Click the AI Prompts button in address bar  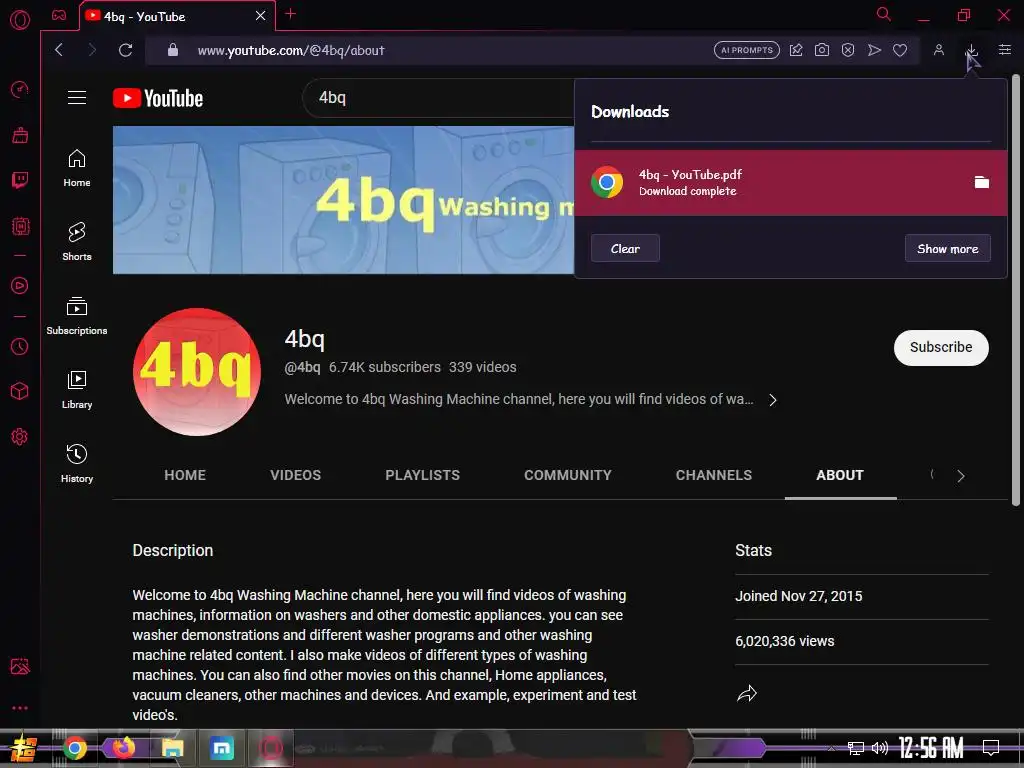pos(746,50)
